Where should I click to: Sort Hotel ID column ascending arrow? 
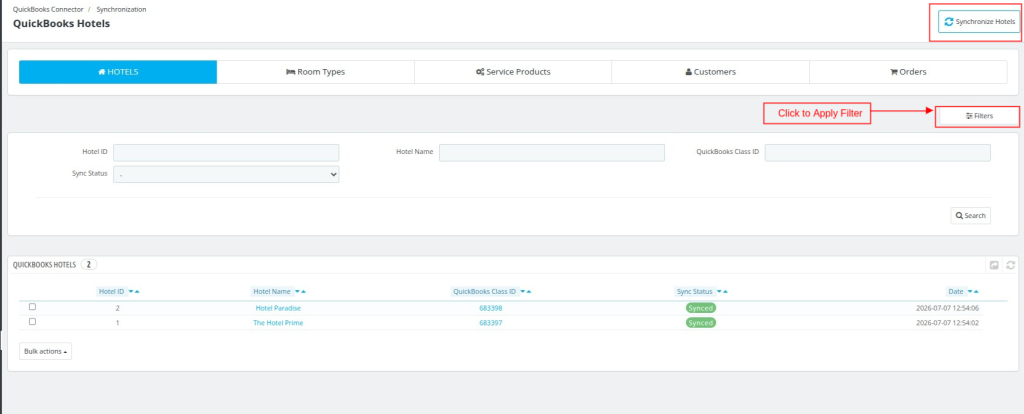pos(137,291)
